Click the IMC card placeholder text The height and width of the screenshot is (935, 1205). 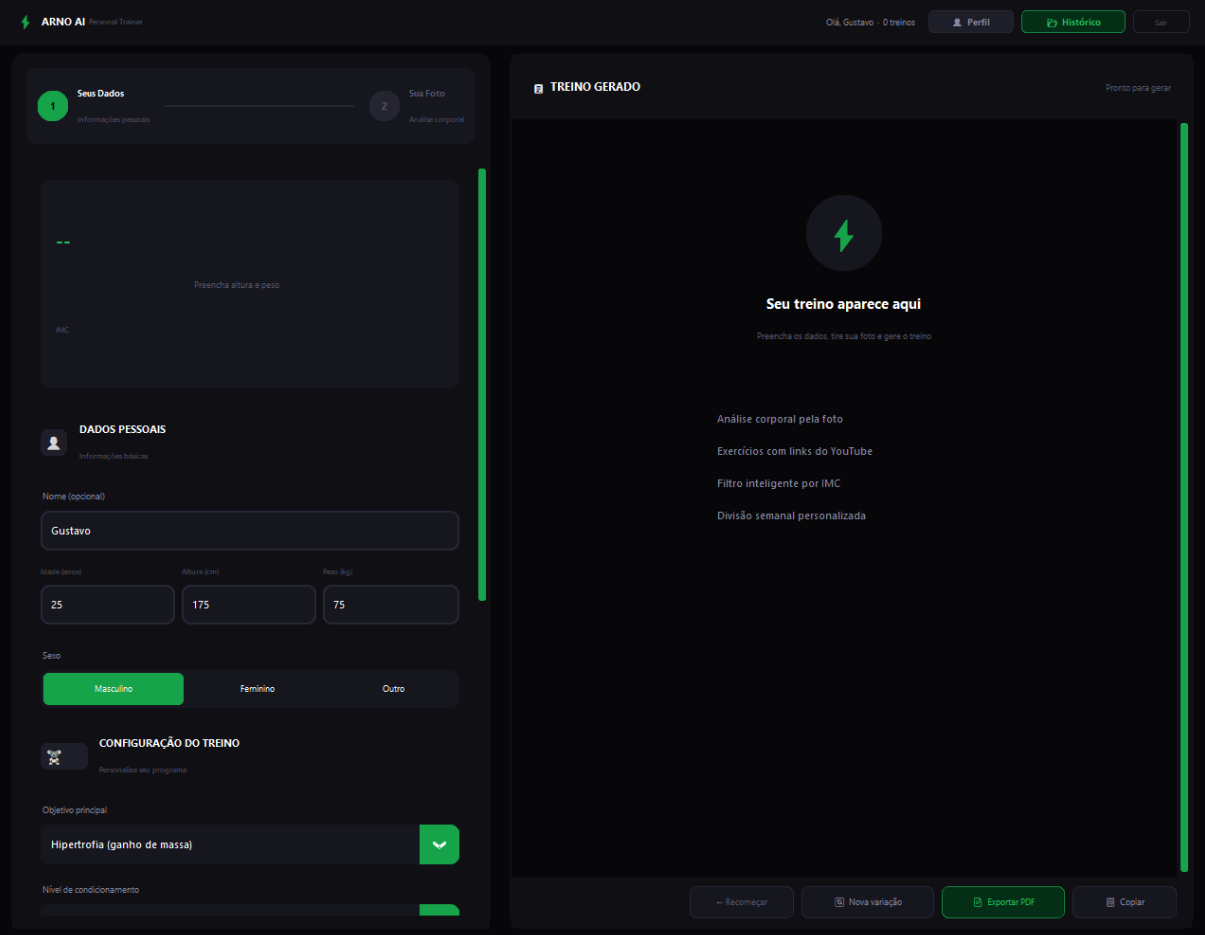[237, 285]
